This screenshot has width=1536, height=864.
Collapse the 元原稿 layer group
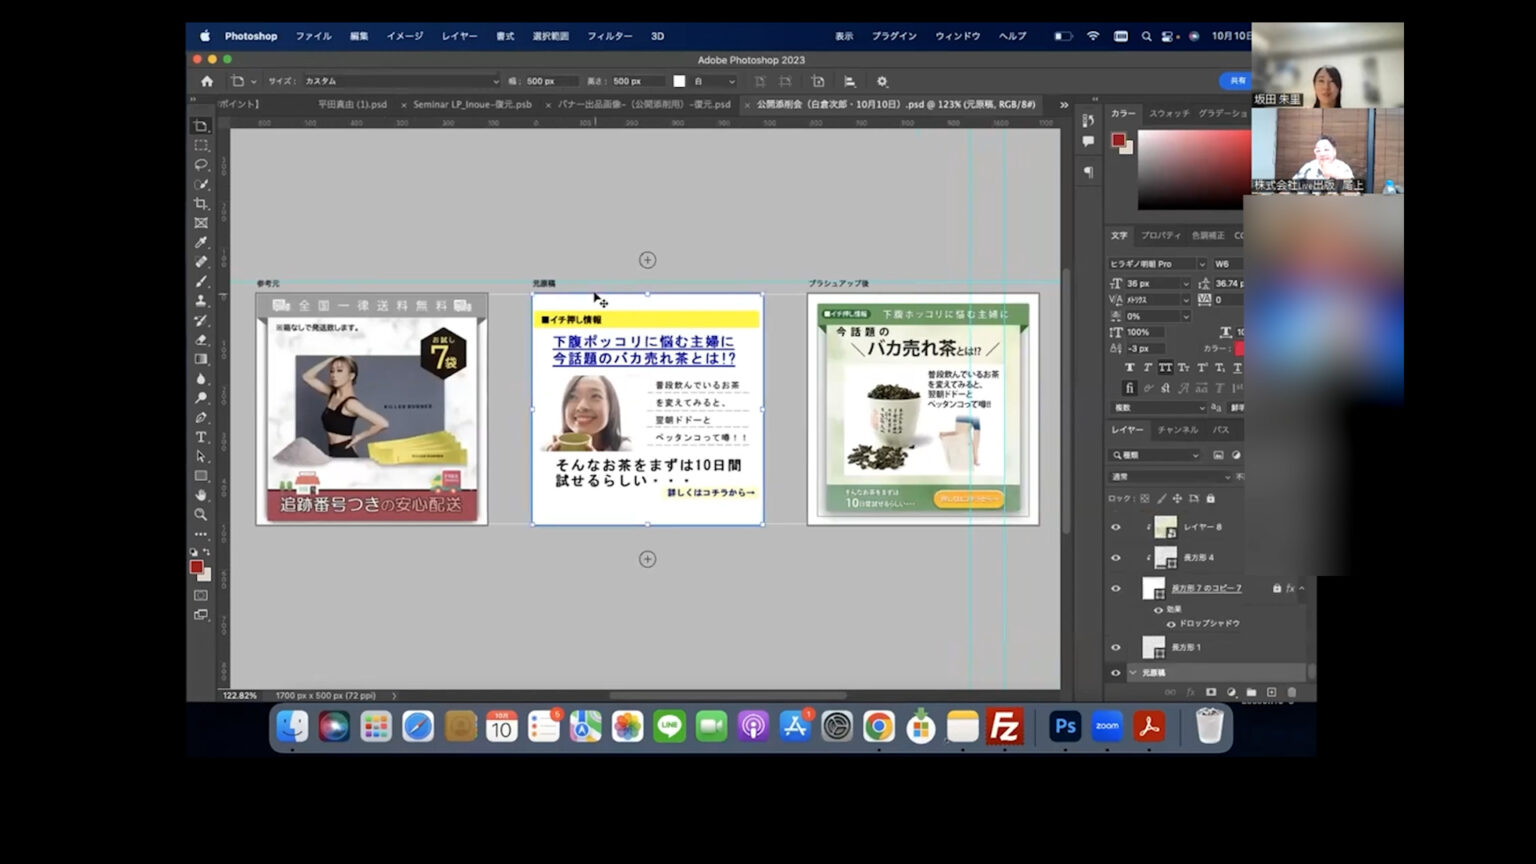pyautogui.click(x=1133, y=673)
